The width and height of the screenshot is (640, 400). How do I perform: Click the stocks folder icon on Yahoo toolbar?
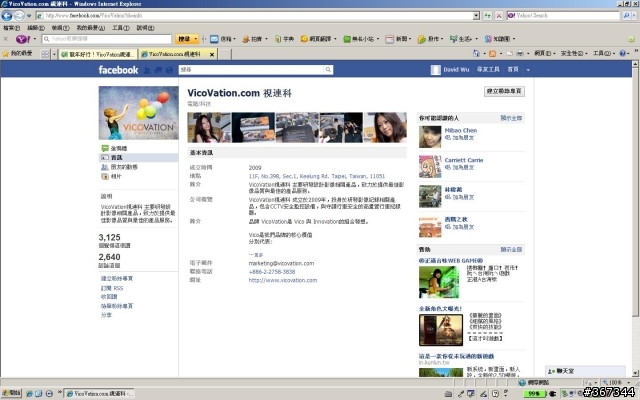[x=422, y=39]
